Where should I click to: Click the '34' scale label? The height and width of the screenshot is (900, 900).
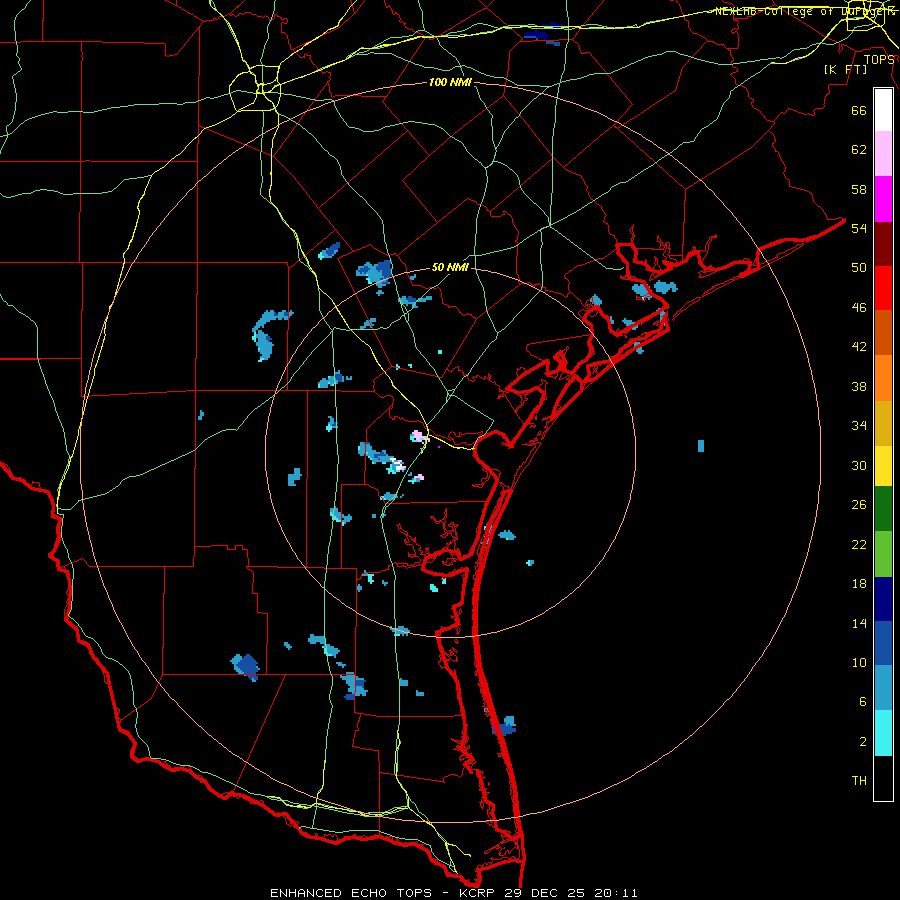click(859, 426)
